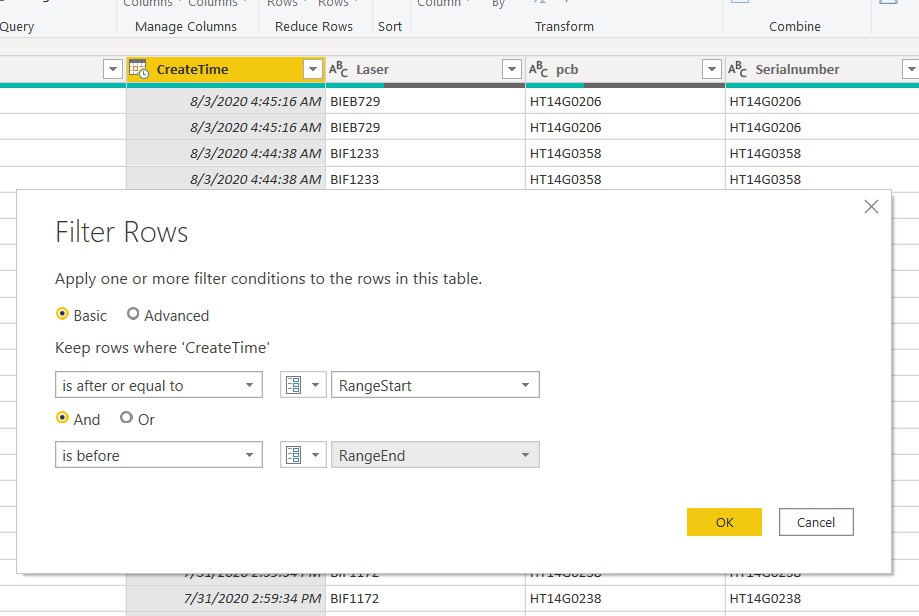Click the value type icon beside RangeEnd
The height and width of the screenshot is (616, 919).
303,455
